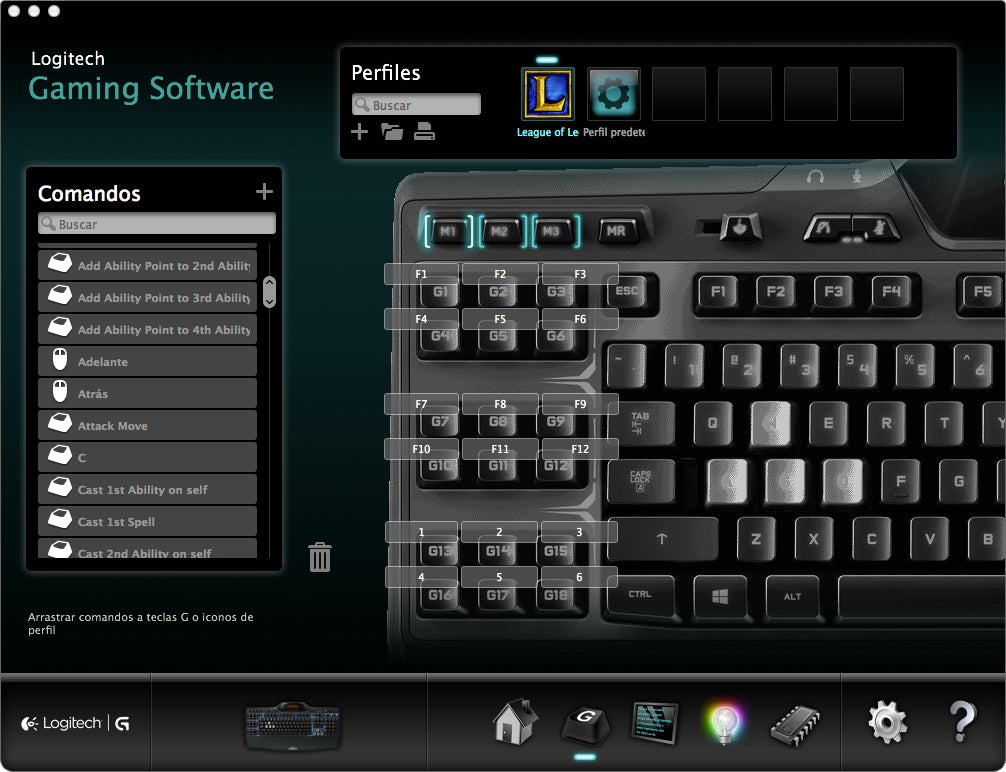Click the G8 key labeled F8
This screenshot has width=1006, height=772.
498,422
